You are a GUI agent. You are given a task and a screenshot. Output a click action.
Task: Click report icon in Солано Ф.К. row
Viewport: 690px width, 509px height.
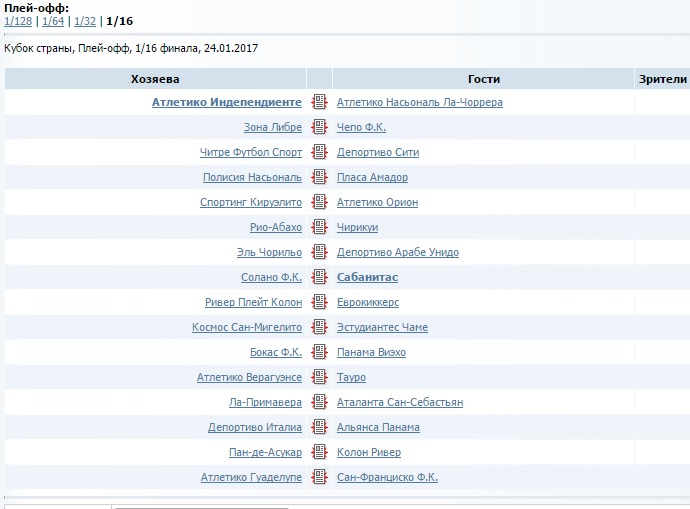(x=319, y=277)
